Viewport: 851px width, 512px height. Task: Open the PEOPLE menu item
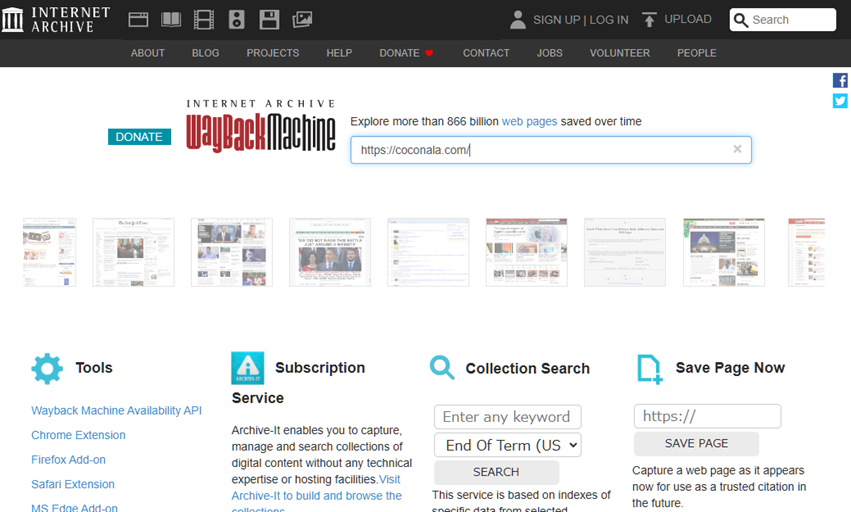pos(696,53)
